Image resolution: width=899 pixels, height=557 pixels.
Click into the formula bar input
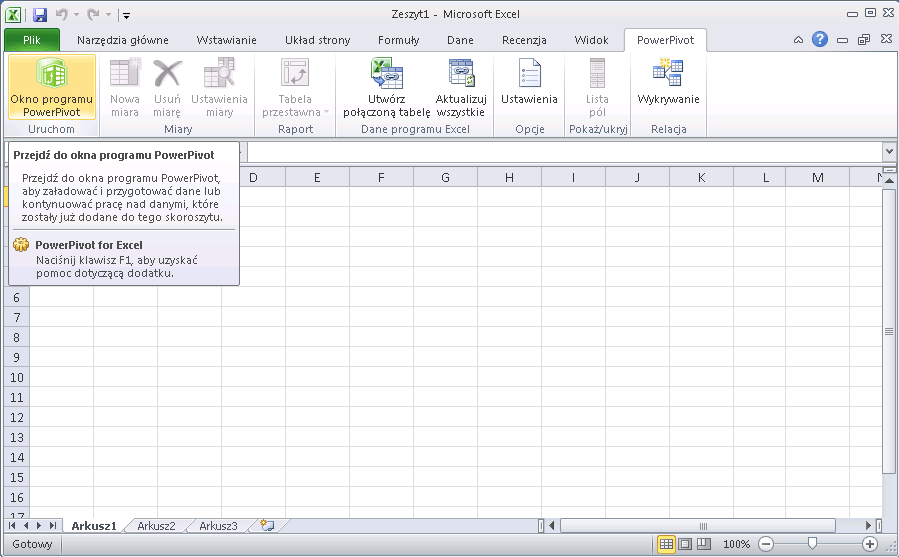[x=565, y=152]
